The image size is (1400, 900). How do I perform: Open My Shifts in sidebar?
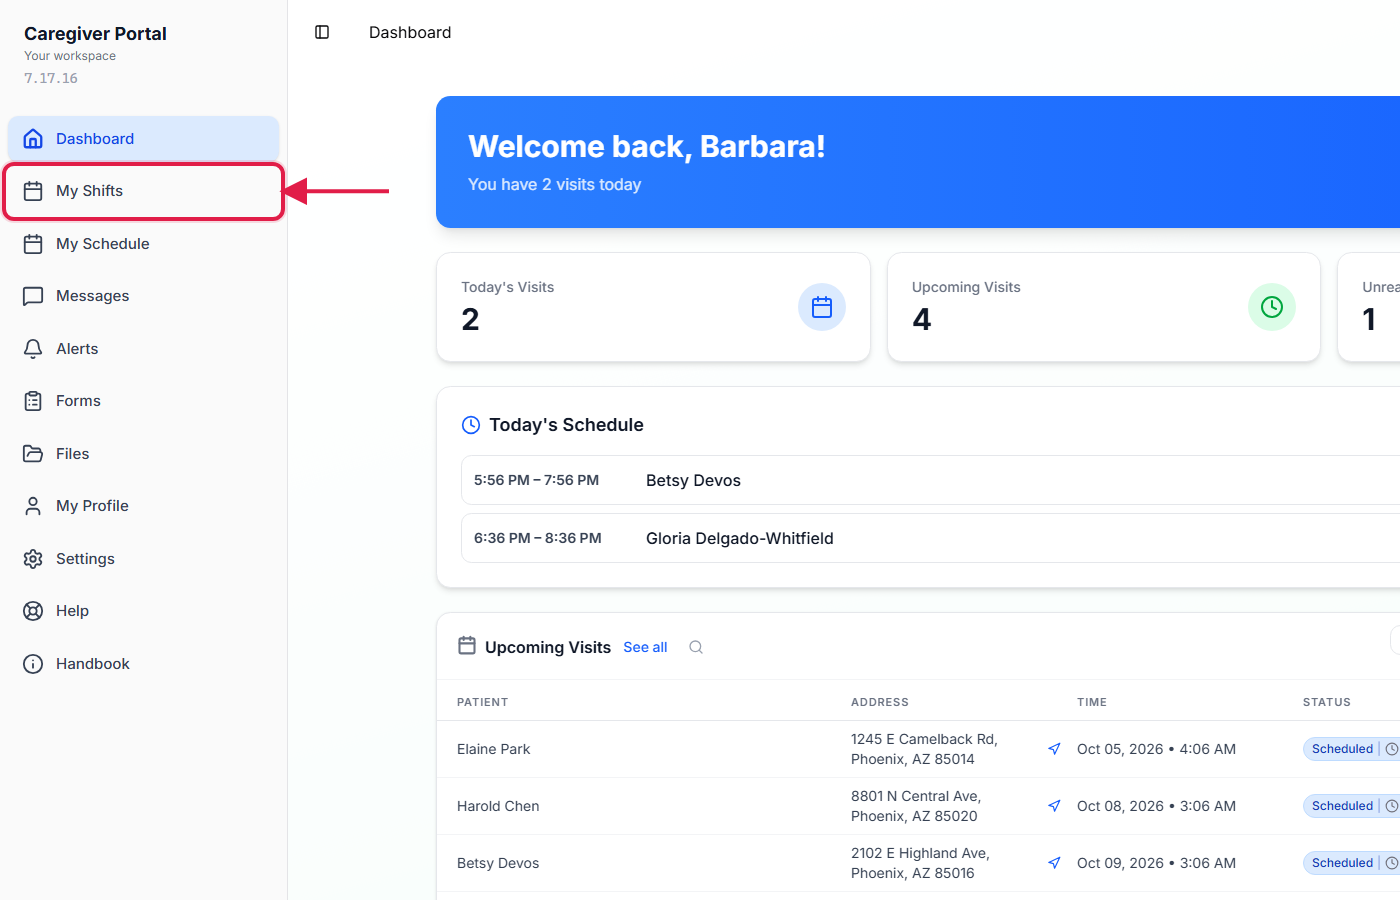[144, 191]
